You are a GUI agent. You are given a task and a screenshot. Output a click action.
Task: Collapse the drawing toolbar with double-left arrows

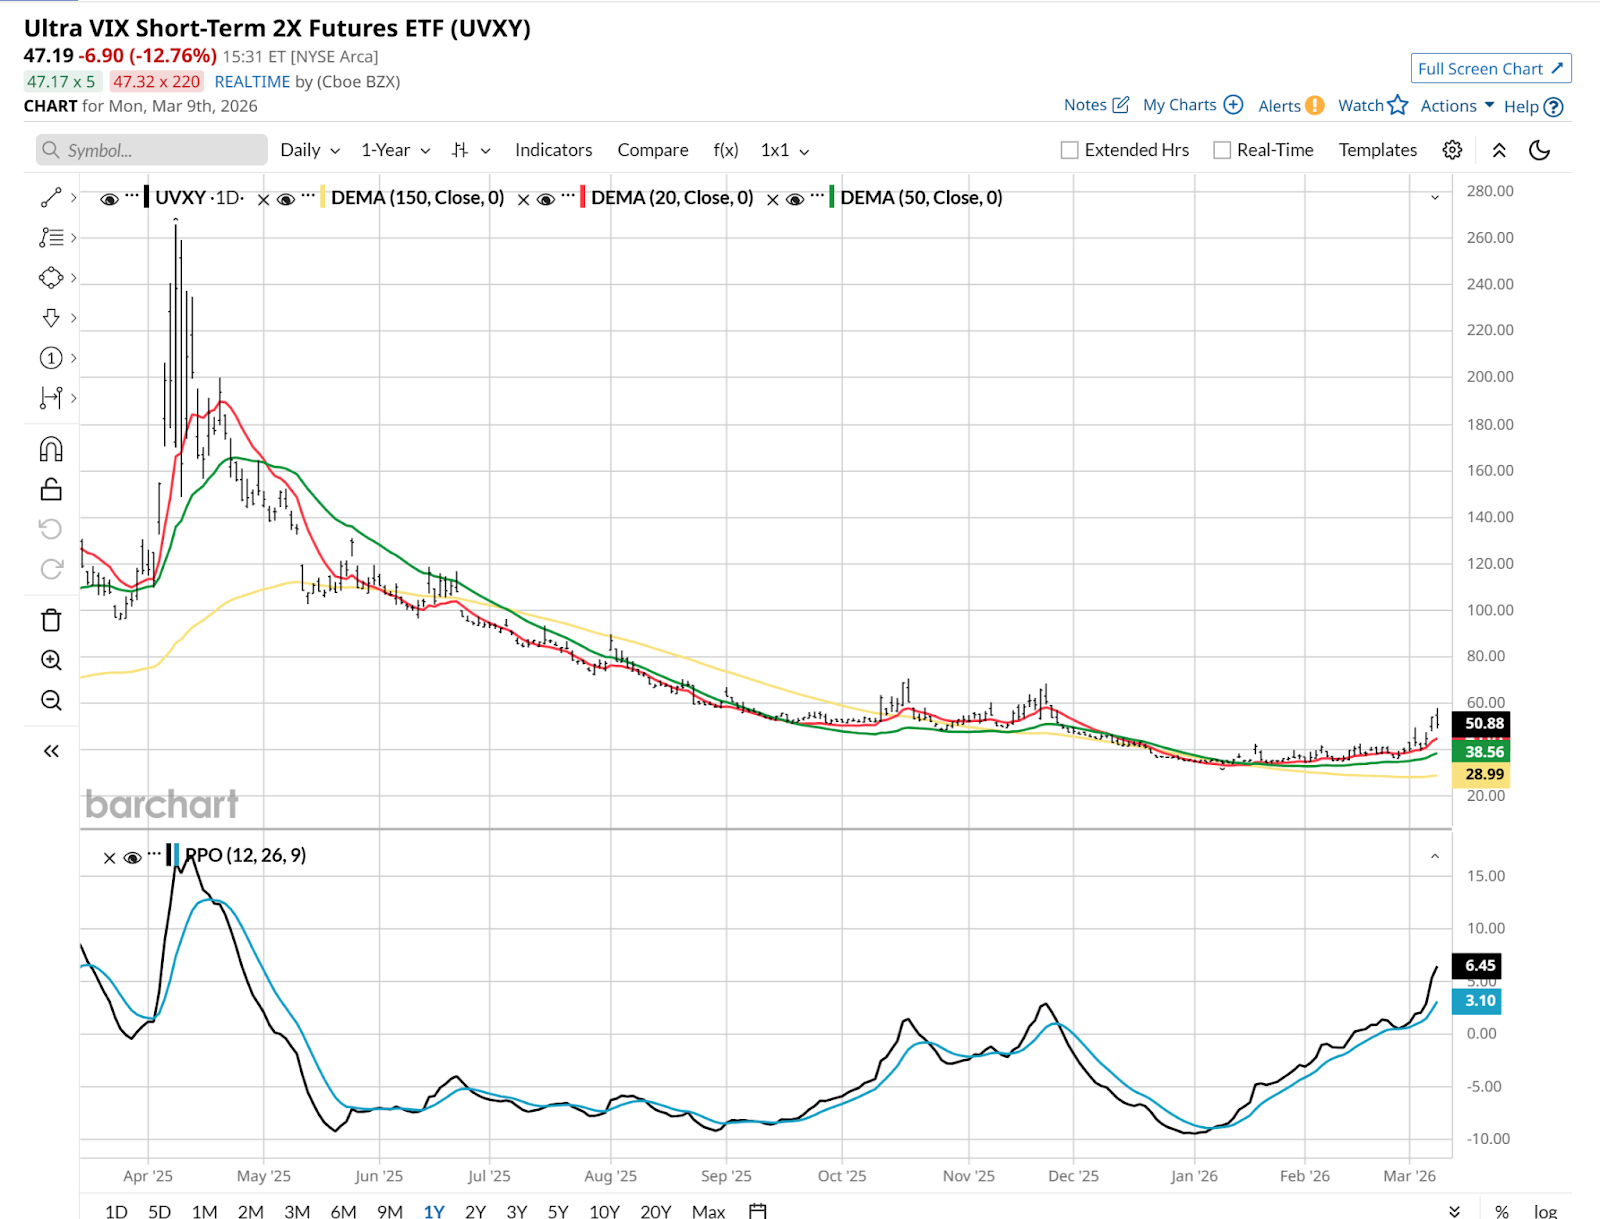[x=51, y=751]
